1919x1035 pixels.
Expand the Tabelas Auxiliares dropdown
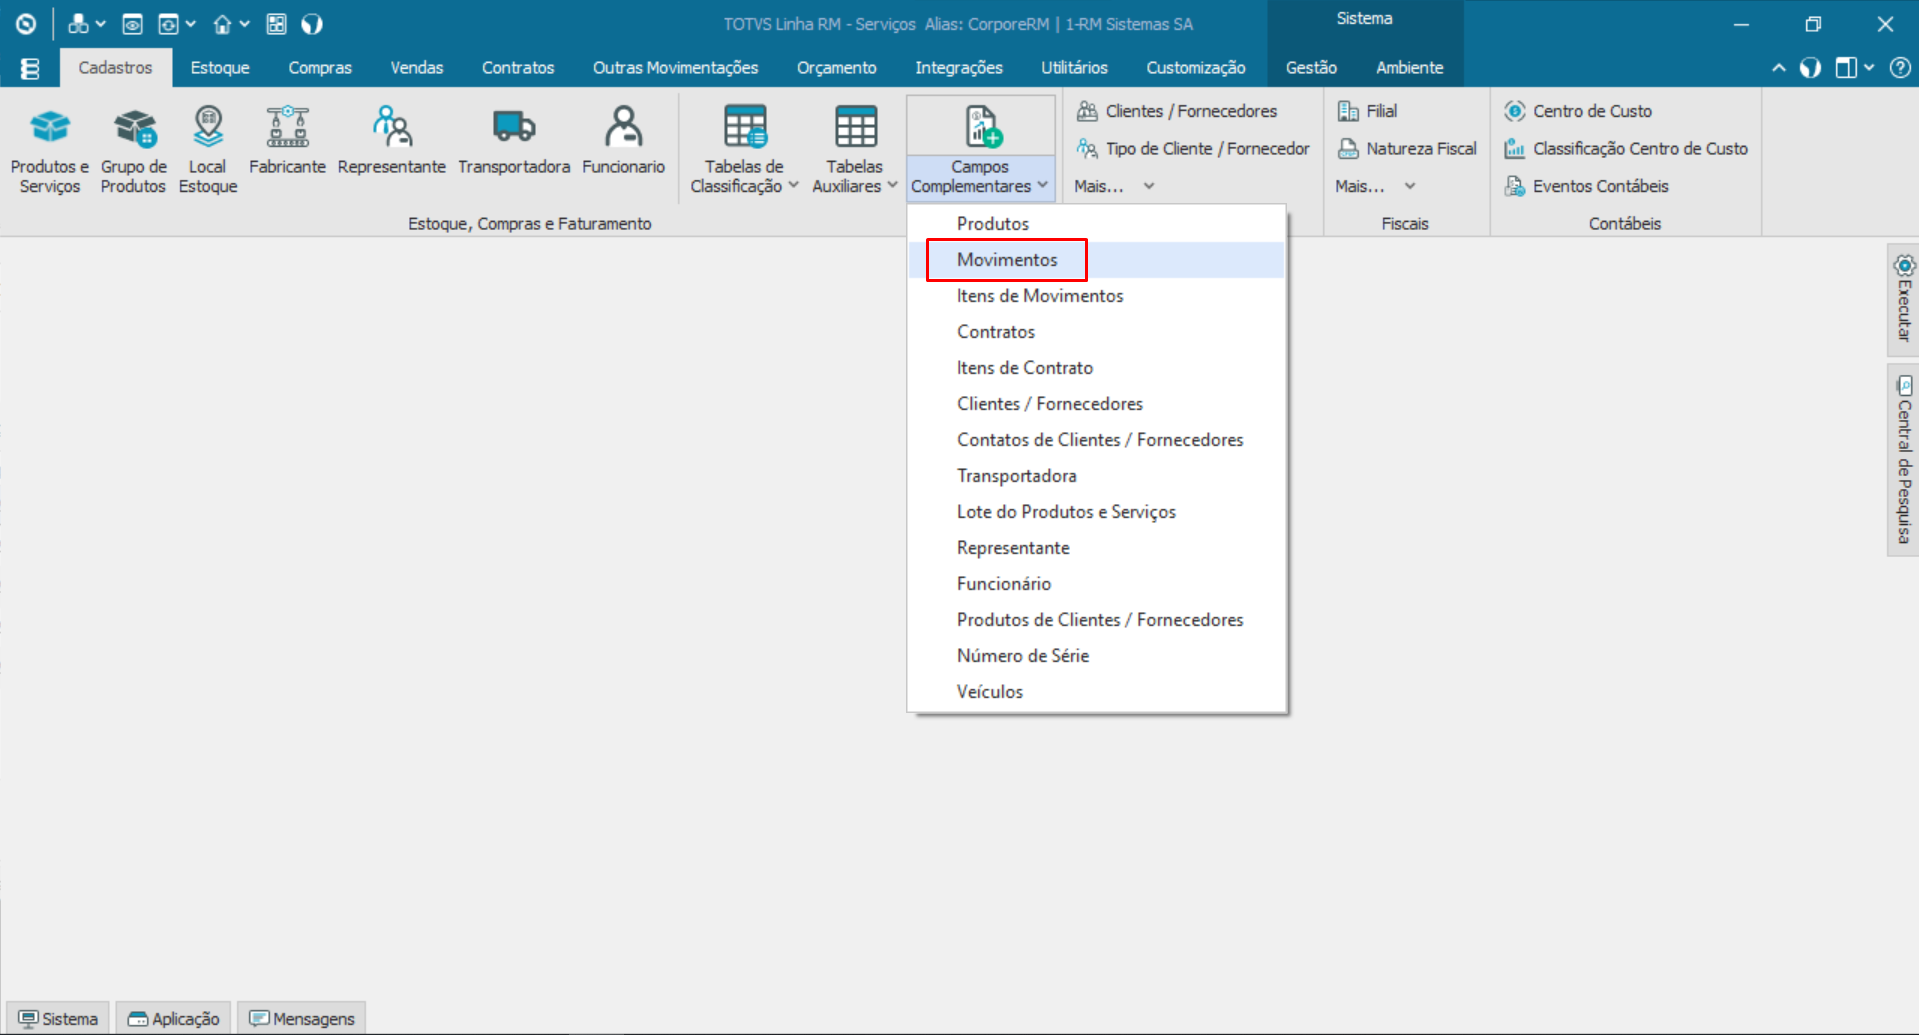pyautogui.click(x=855, y=177)
